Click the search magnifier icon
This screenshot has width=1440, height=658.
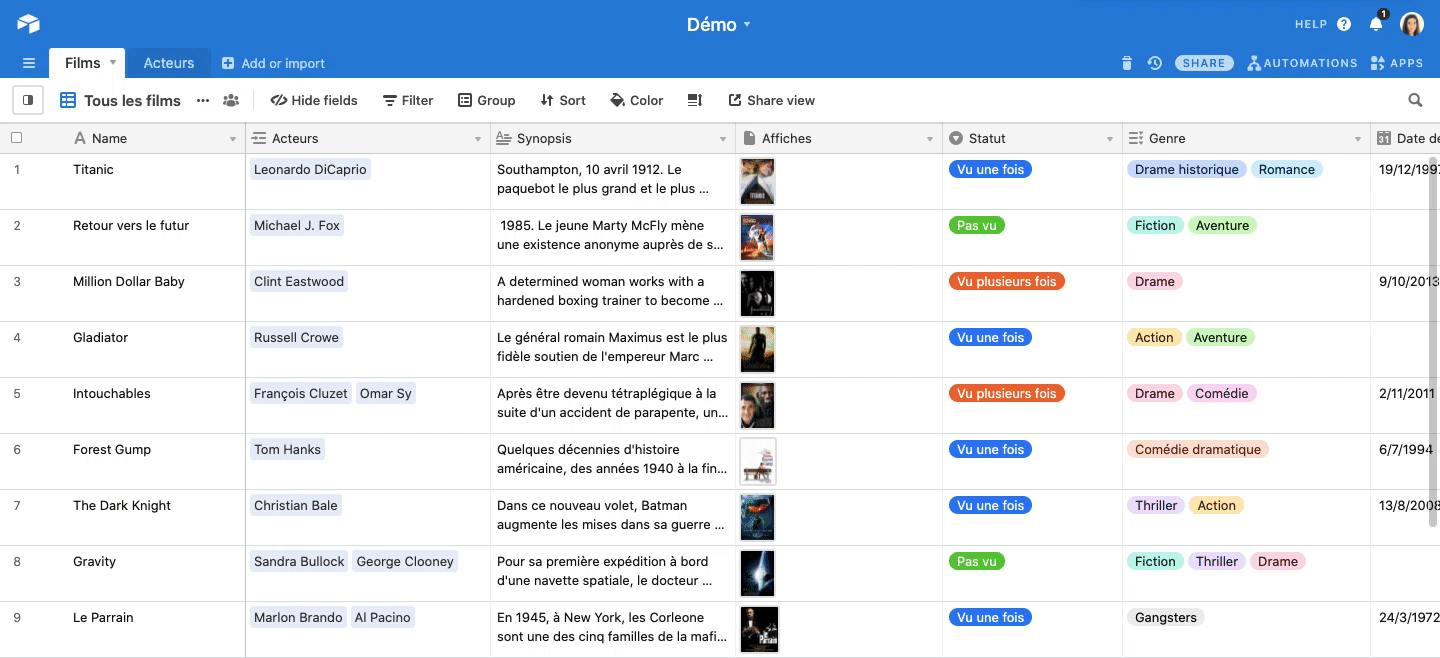(x=1415, y=100)
